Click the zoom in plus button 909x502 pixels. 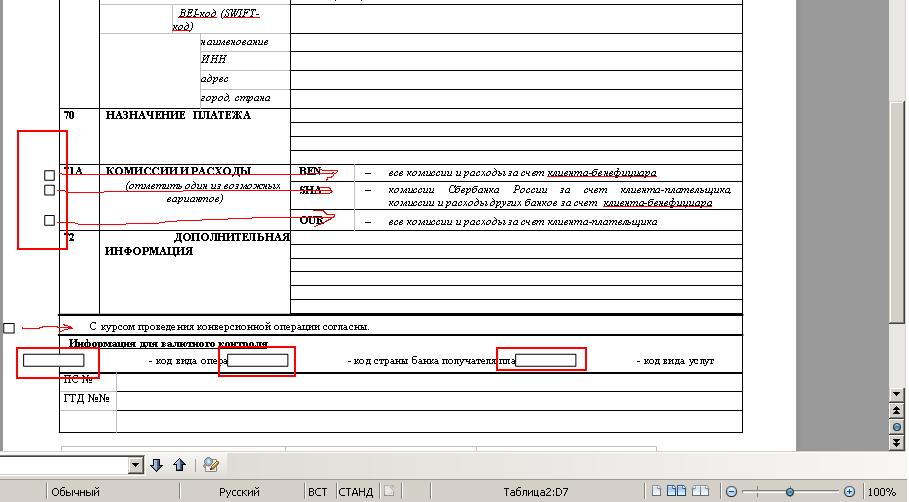(x=849, y=492)
